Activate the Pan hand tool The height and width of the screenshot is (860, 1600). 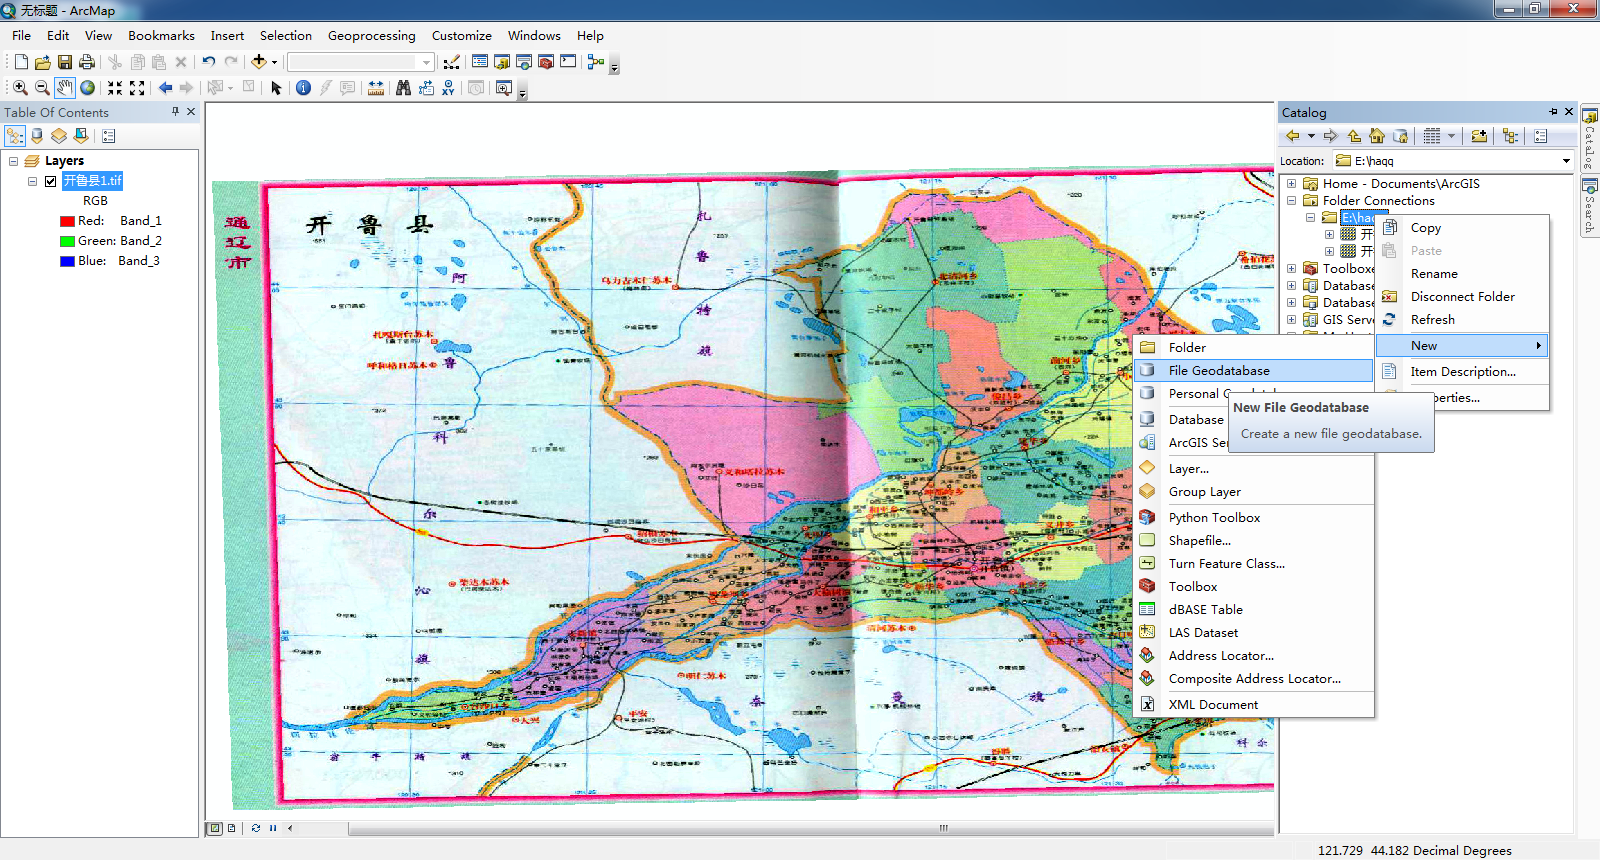tap(65, 88)
